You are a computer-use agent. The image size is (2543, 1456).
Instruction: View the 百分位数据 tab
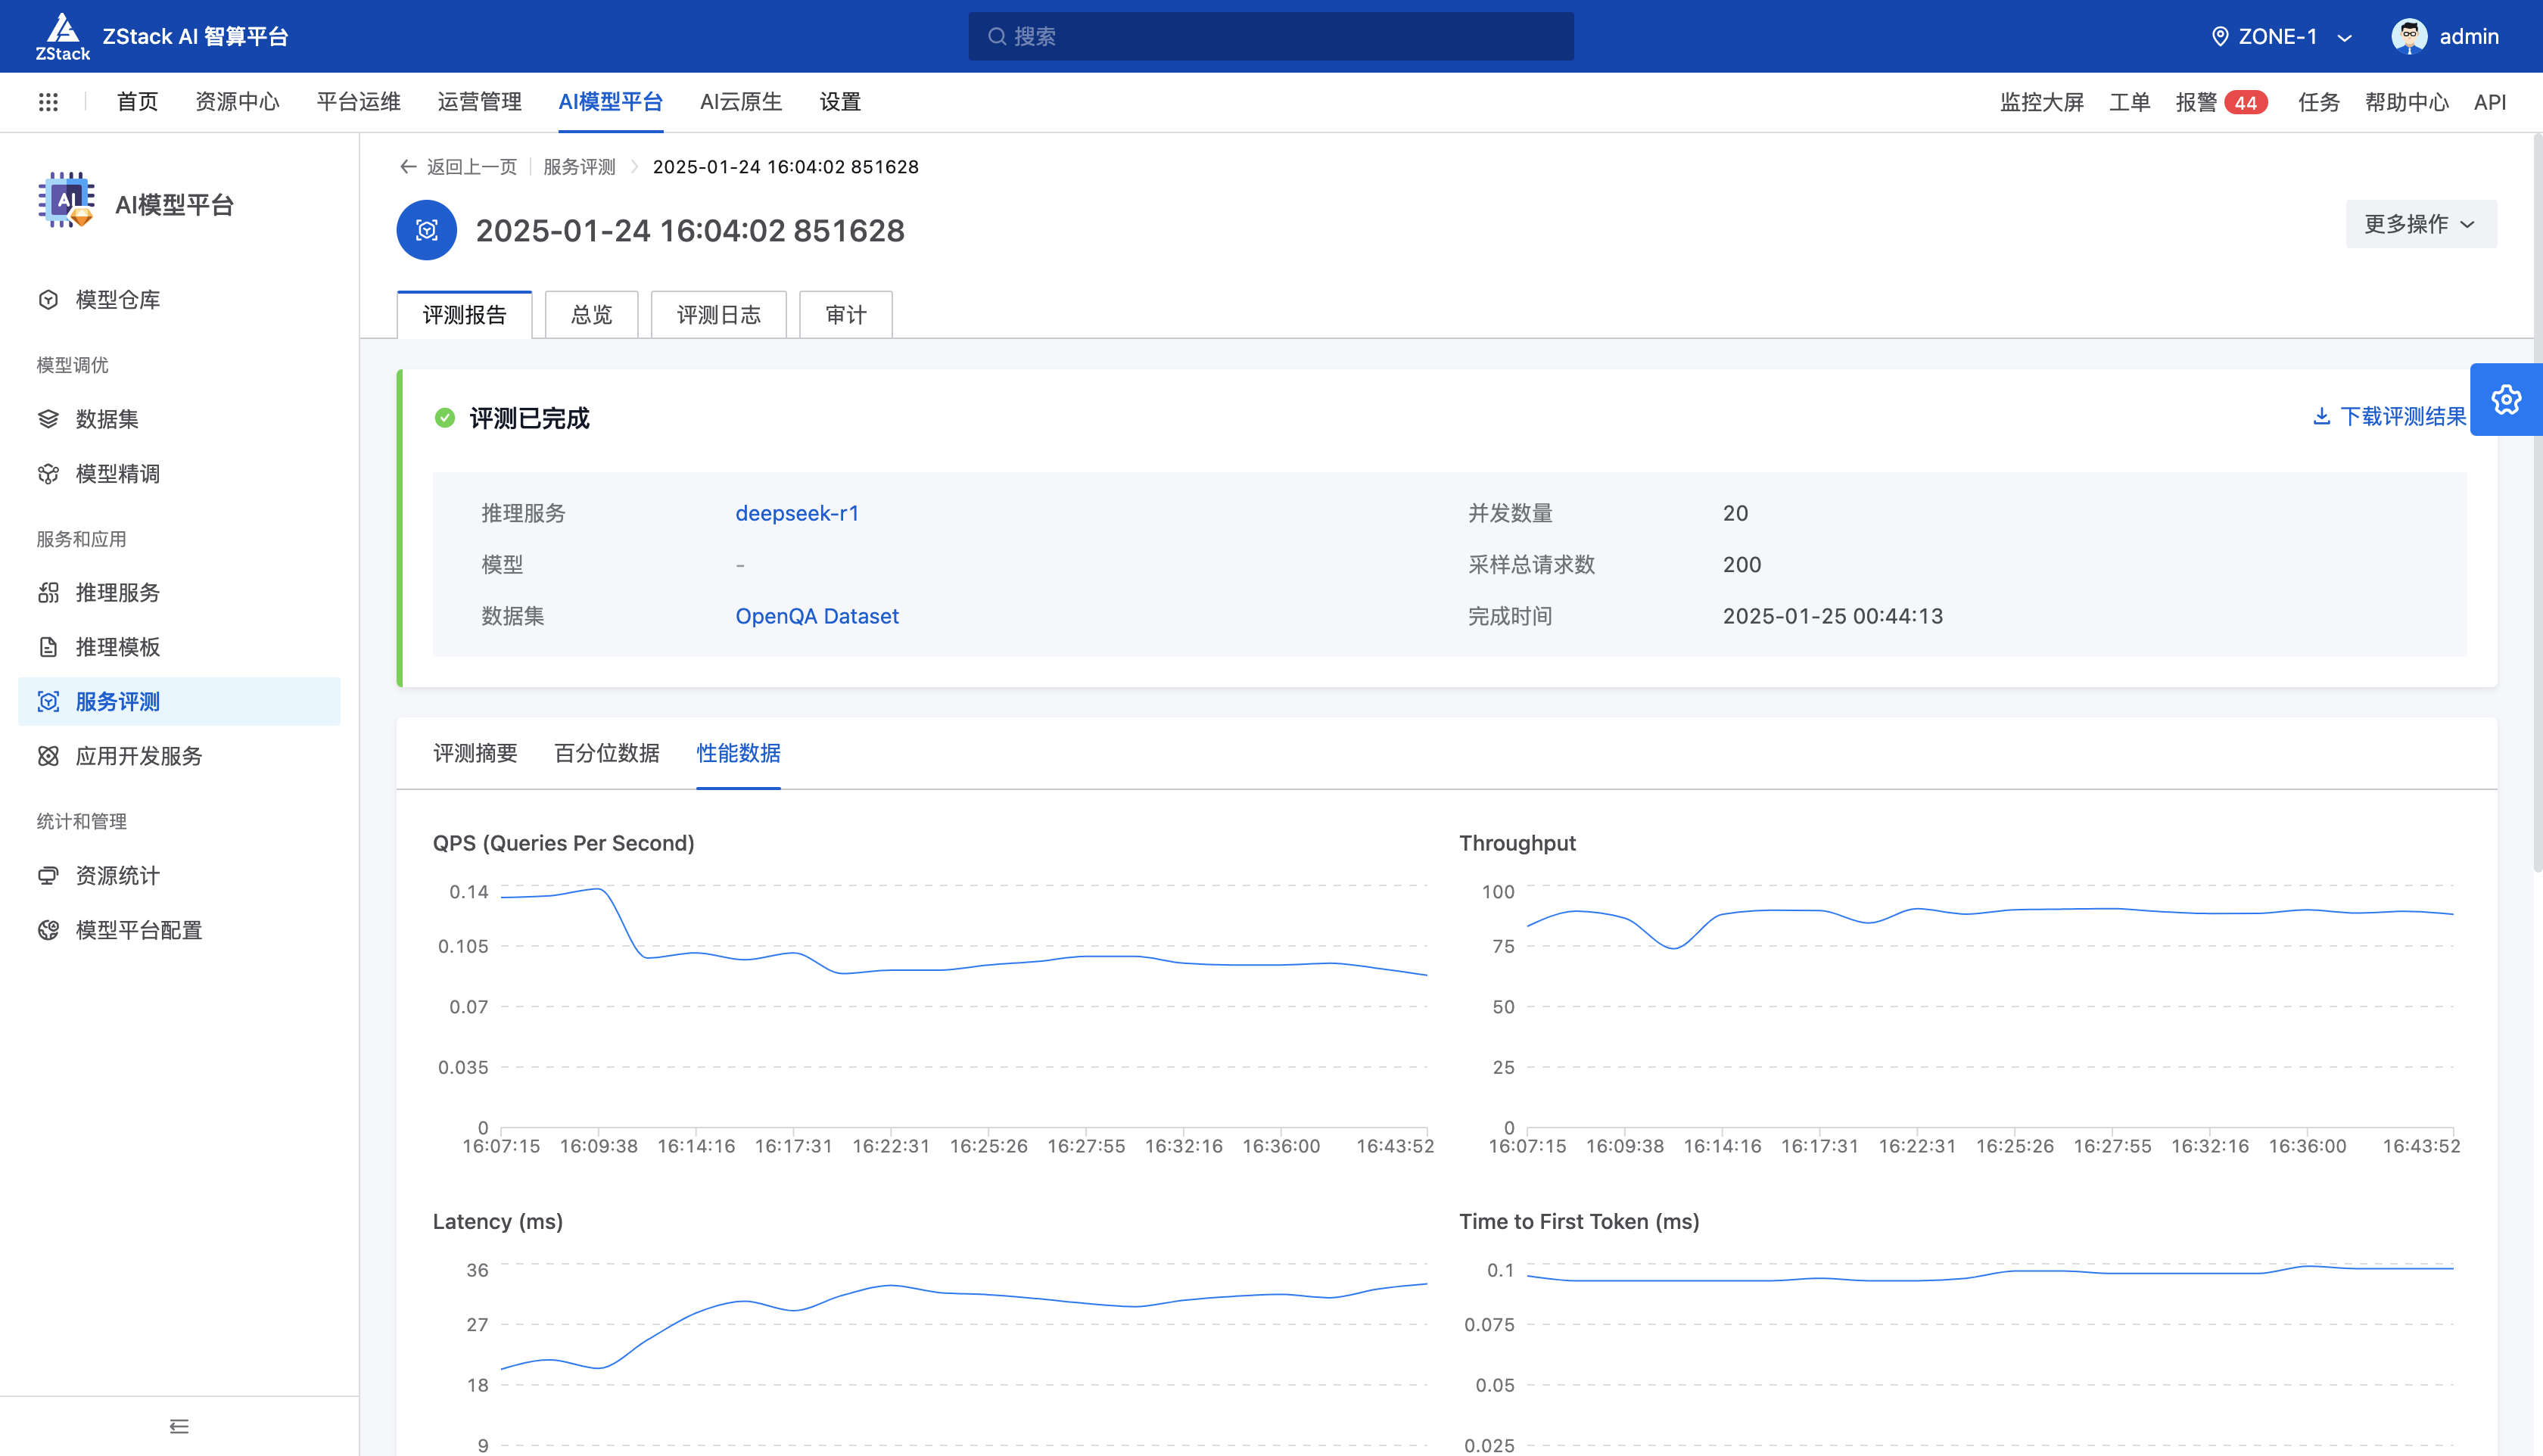point(605,753)
